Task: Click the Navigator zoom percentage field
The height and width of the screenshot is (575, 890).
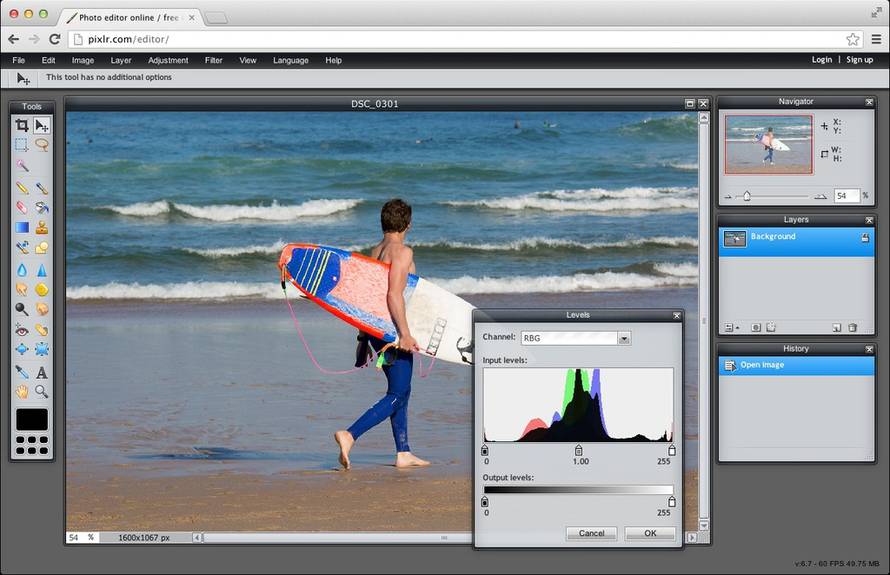Action: (x=846, y=196)
